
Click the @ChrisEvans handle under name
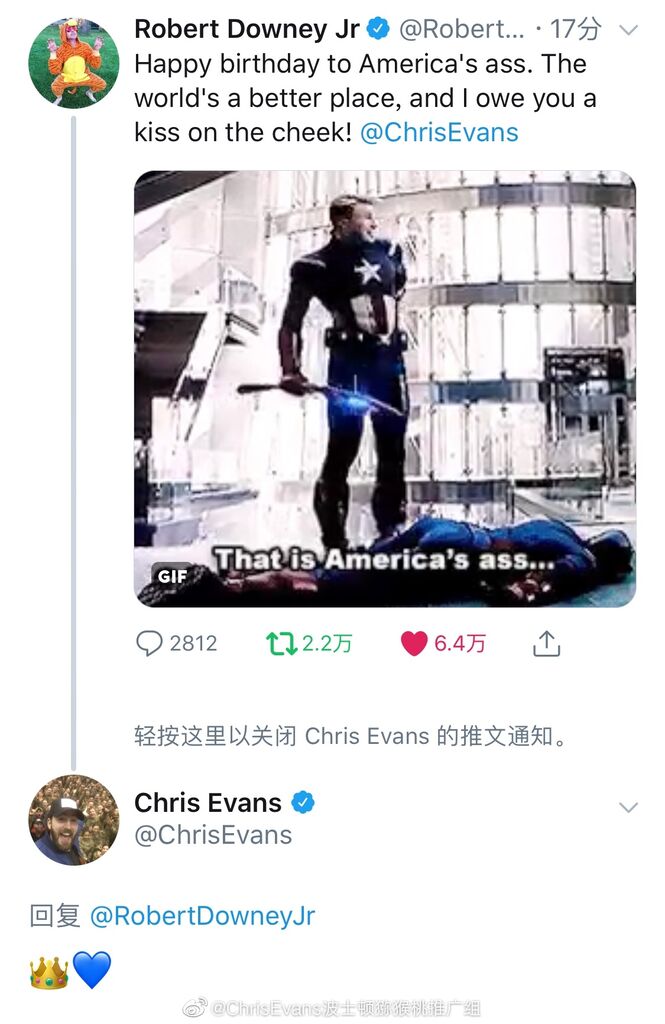[x=213, y=835]
